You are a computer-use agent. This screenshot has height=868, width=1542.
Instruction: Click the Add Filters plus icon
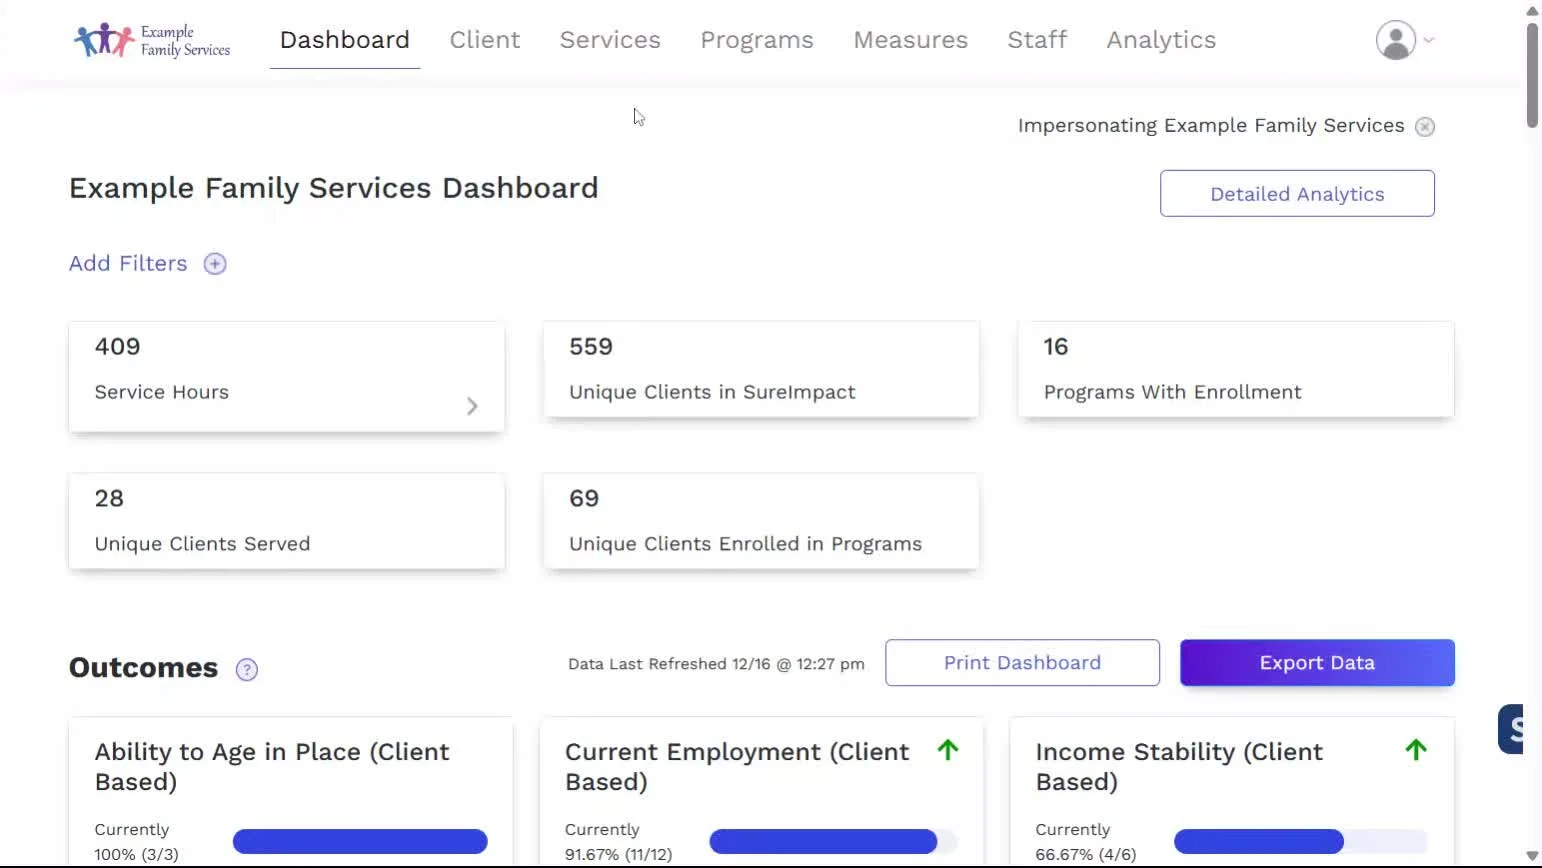pyautogui.click(x=215, y=264)
